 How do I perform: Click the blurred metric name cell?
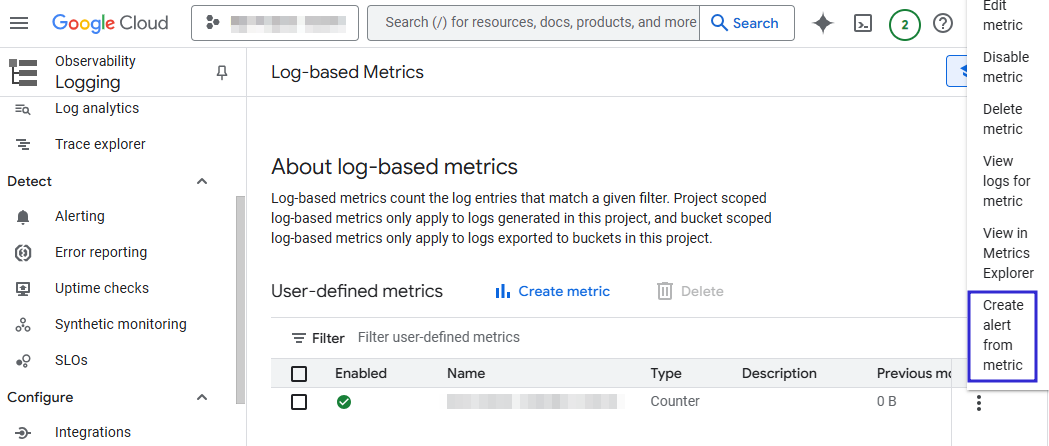click(x=536, y=402)
